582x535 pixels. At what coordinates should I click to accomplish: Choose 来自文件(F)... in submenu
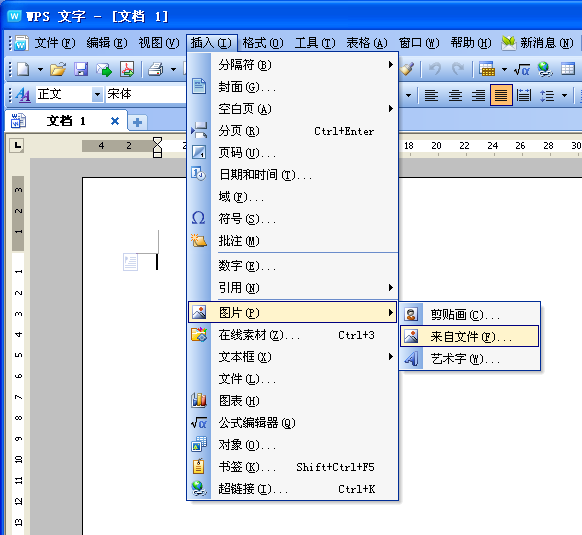pyautogui.click(x=470, y=336)
